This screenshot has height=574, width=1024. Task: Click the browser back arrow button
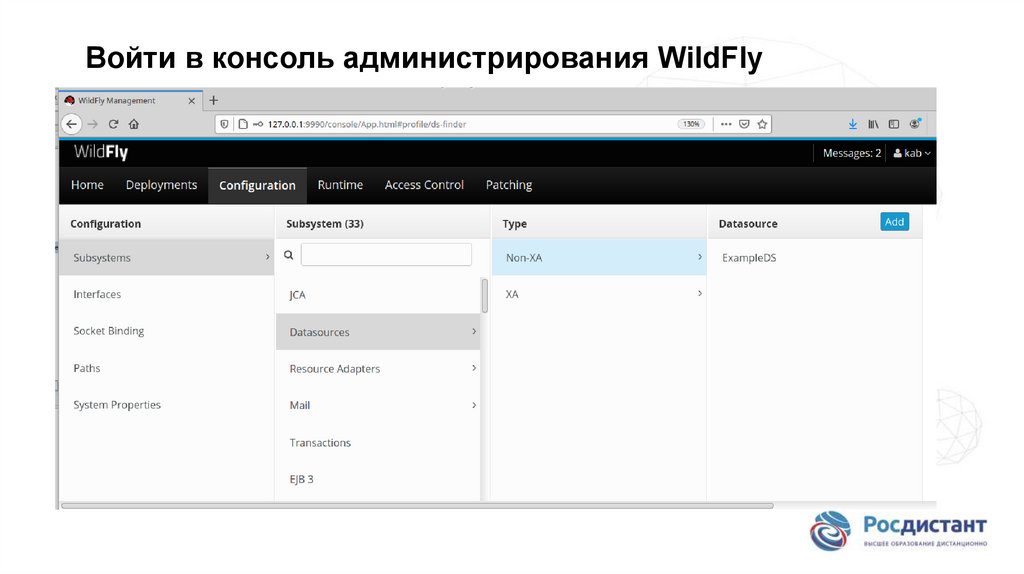click(71, 124)
